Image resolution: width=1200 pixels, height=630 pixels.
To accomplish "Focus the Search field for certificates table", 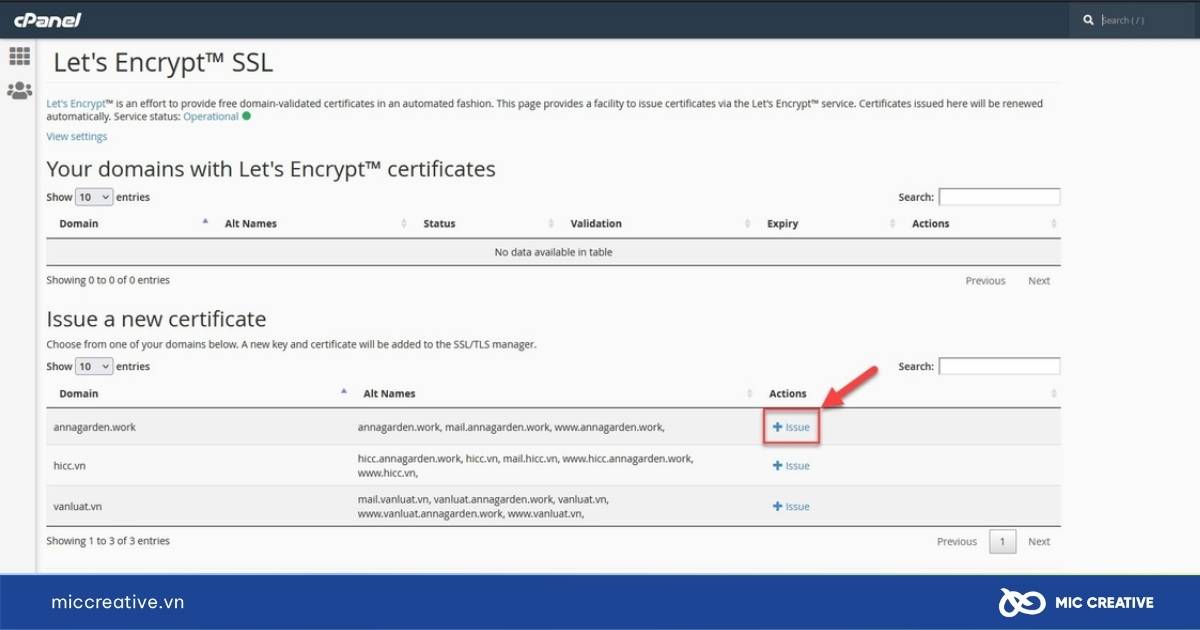I will 999,197.
